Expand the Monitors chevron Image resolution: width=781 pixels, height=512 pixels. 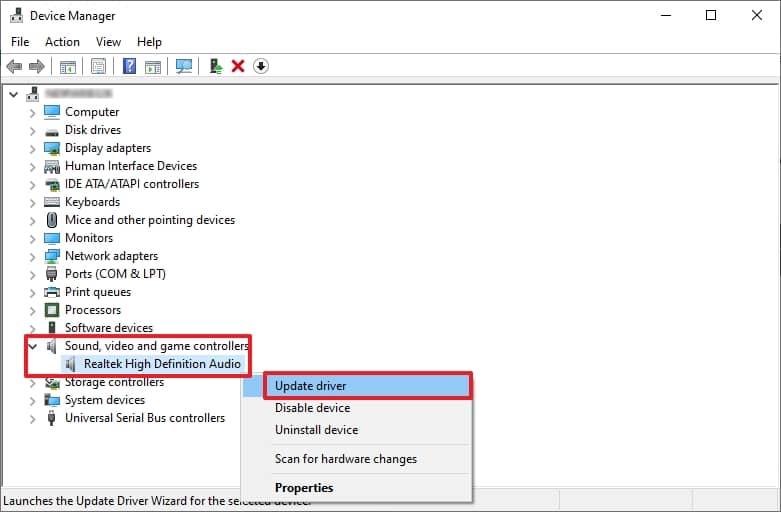pyautogui.click(x=32, y=239)
